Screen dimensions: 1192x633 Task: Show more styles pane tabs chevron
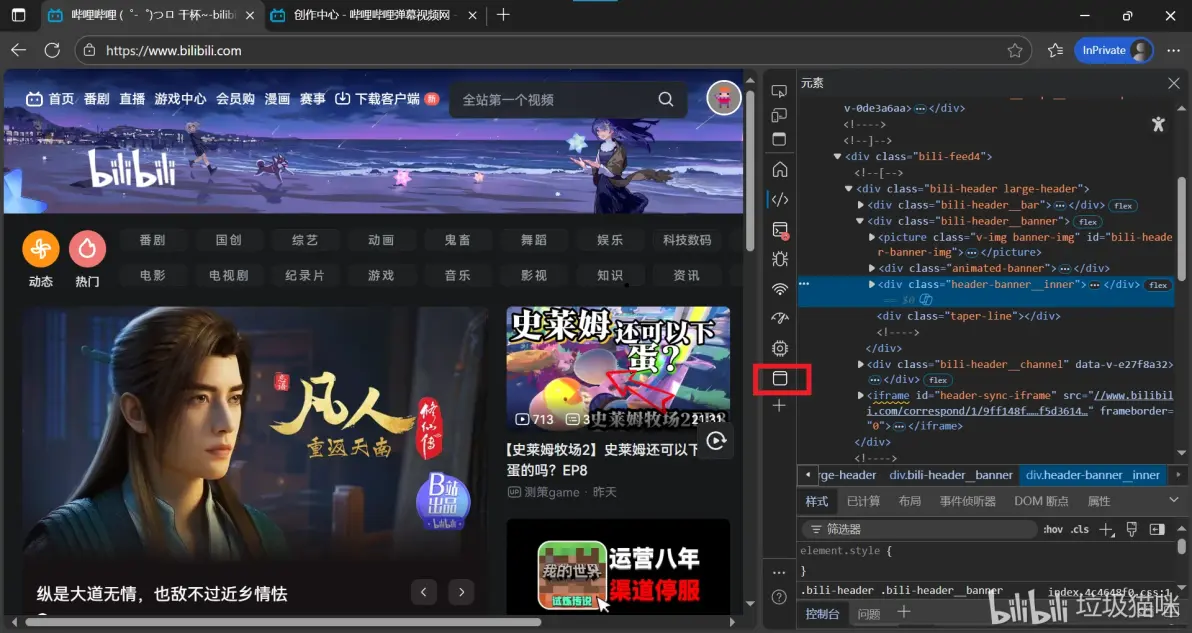(x=1174, y=500)
